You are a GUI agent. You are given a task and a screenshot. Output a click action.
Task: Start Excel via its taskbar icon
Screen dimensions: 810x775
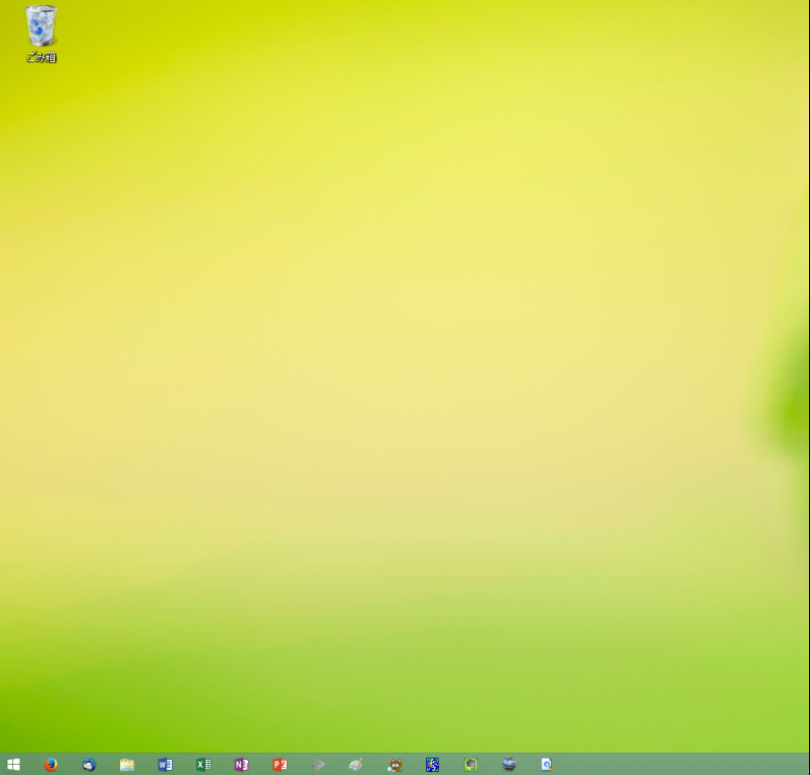[x=203, y=765]
